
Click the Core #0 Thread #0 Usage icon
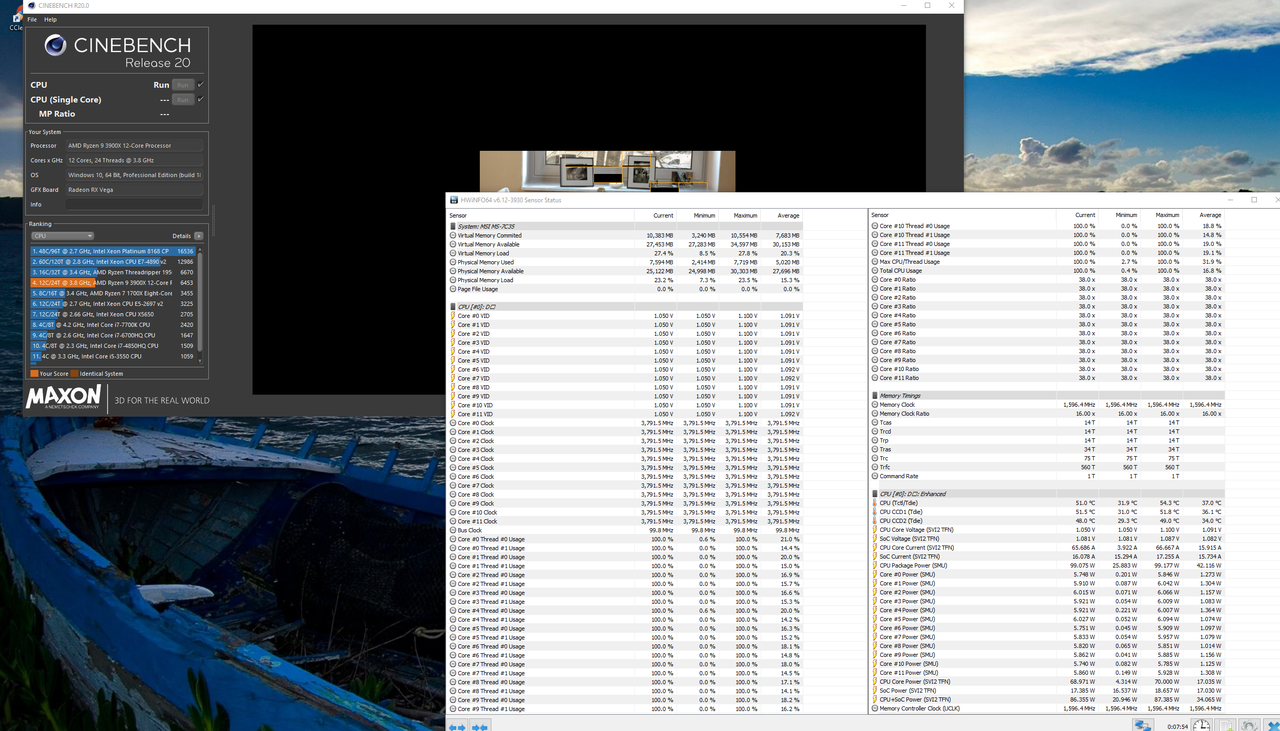point(453,539)
